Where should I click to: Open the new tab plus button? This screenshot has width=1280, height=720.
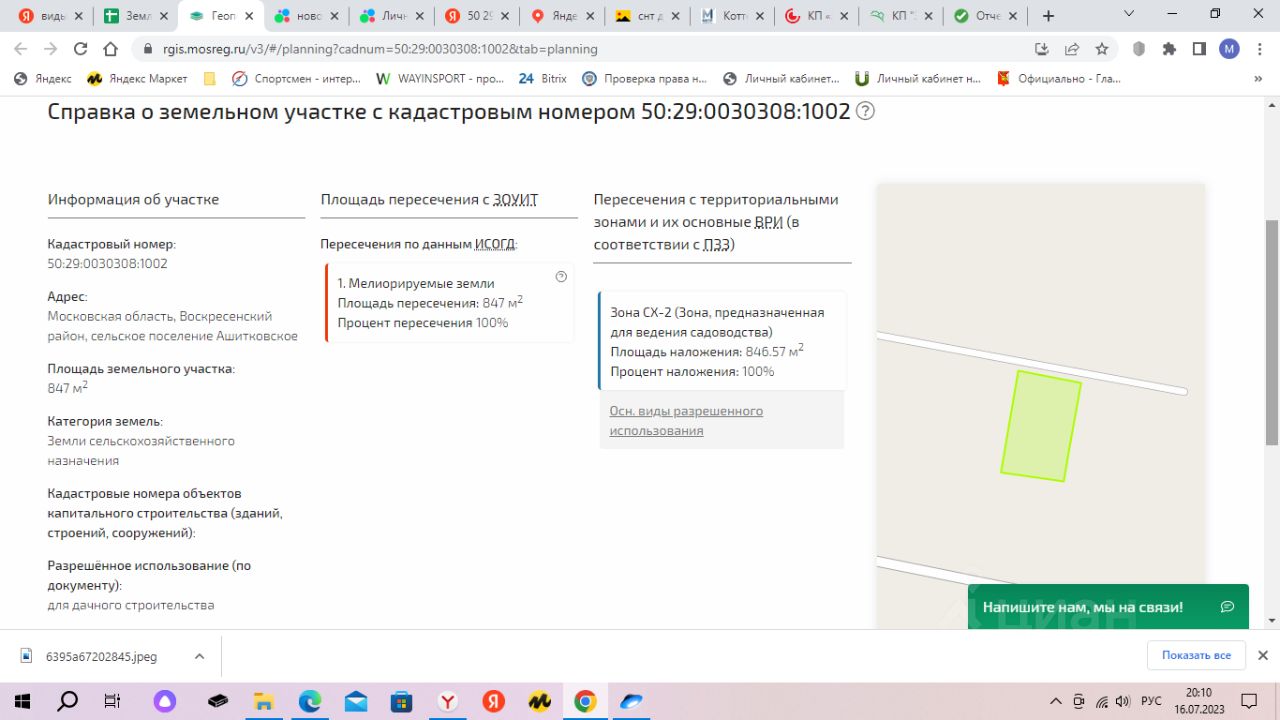1049,16
